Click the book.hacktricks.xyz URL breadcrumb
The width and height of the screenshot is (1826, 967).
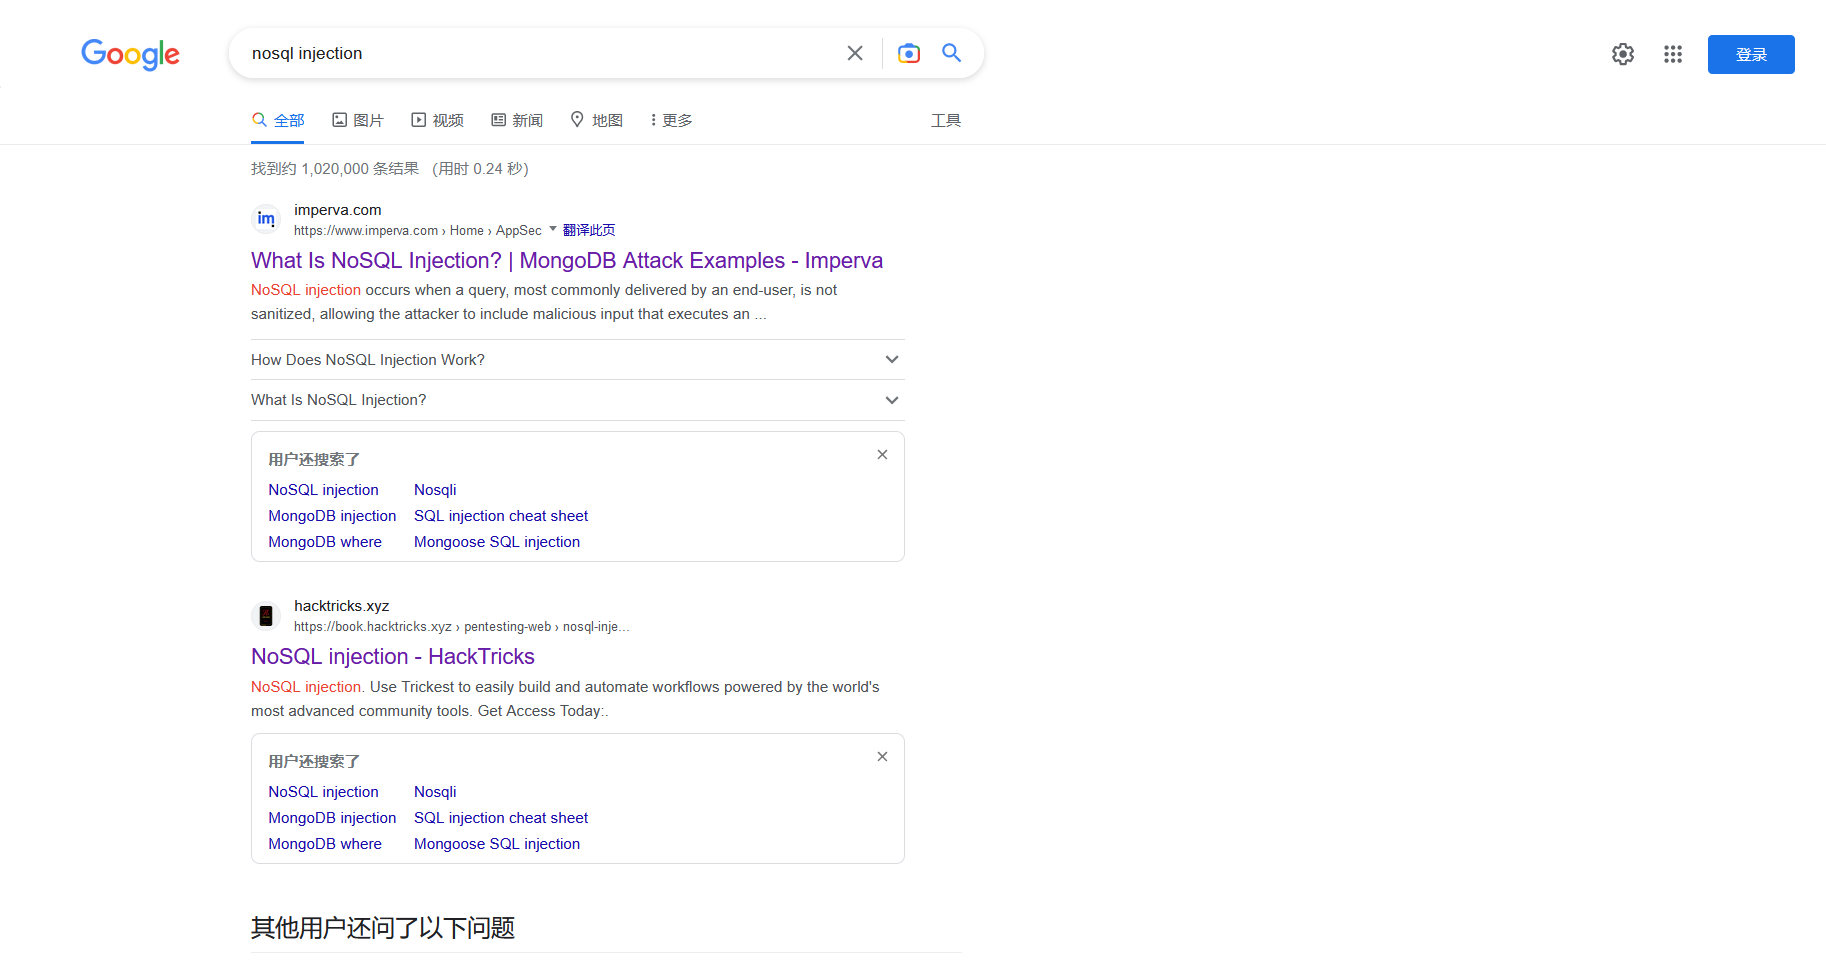click(462, 627)
